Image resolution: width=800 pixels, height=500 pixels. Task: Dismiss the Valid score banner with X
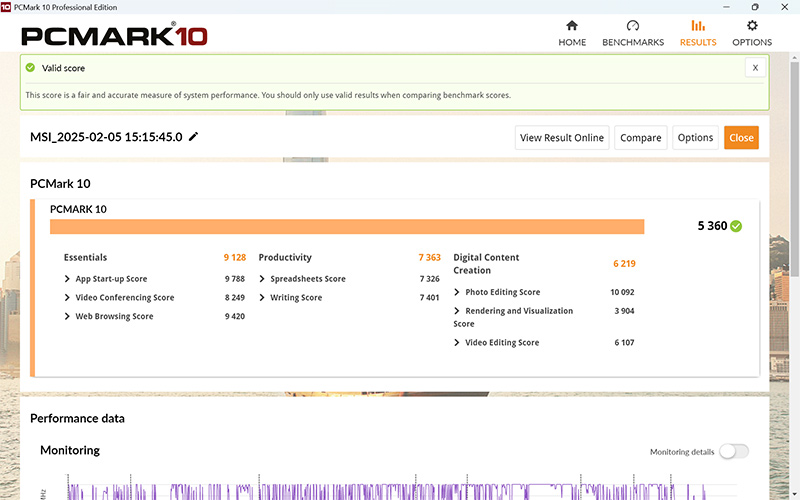[755, 67]
